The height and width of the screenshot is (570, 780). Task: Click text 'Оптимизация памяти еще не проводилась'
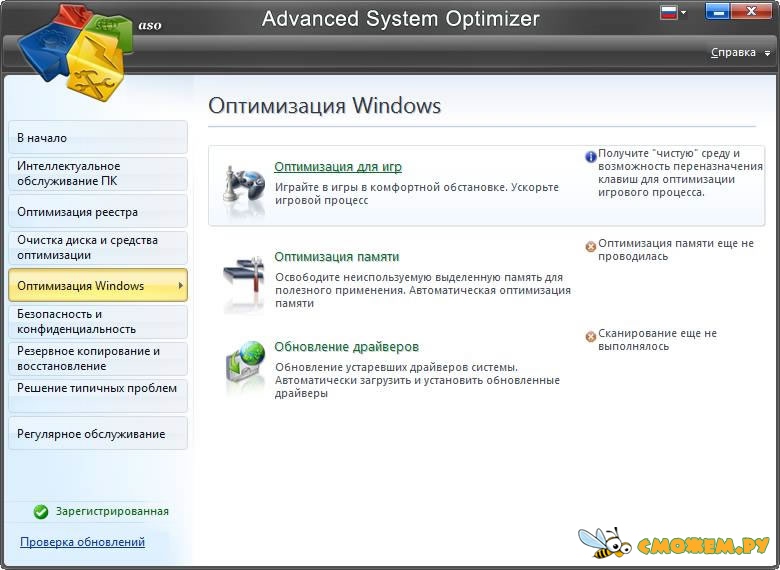[x=676, y=250]
